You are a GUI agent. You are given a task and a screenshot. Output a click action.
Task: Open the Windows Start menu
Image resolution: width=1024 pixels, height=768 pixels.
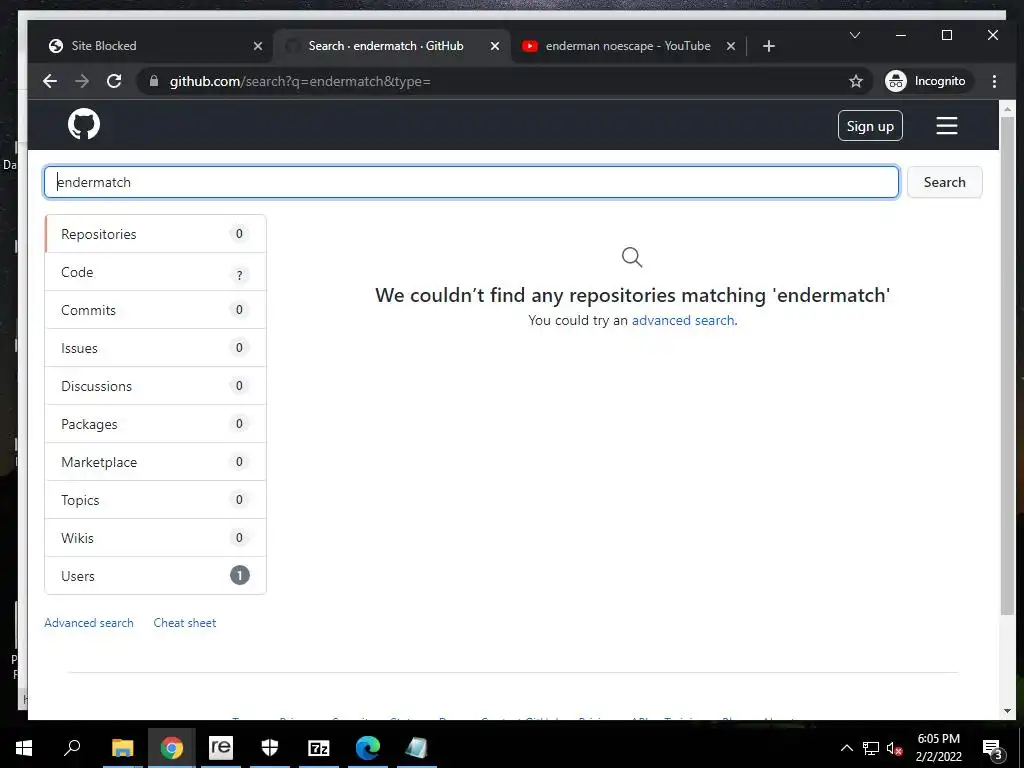tap(24, 748)
